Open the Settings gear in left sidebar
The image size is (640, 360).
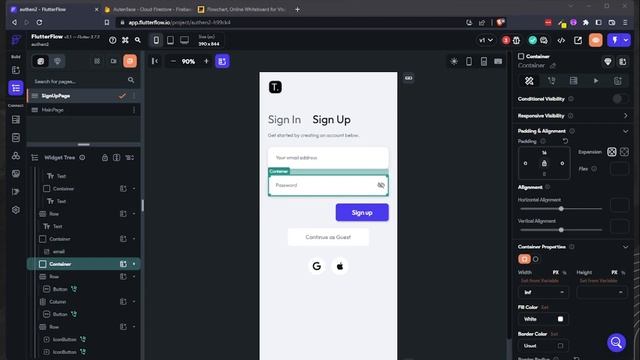click(x=16, y=210)
